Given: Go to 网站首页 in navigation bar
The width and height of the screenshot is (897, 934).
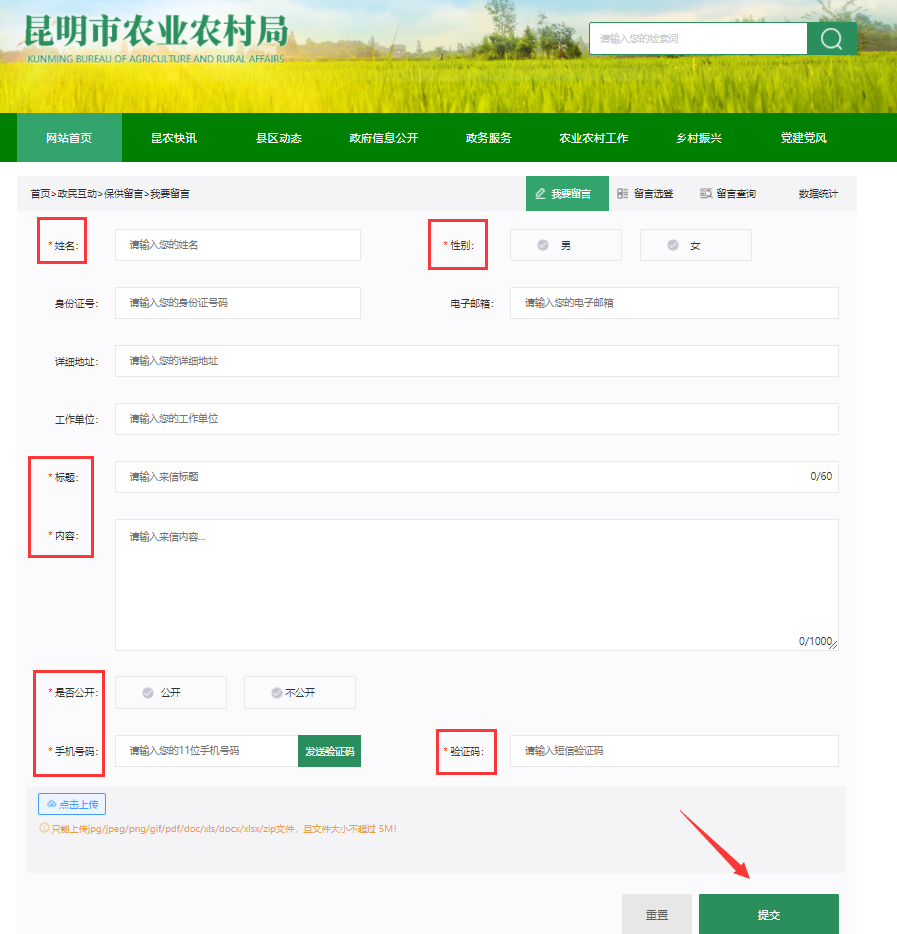Looking at the screenshot, I should (x=69, y=138).
